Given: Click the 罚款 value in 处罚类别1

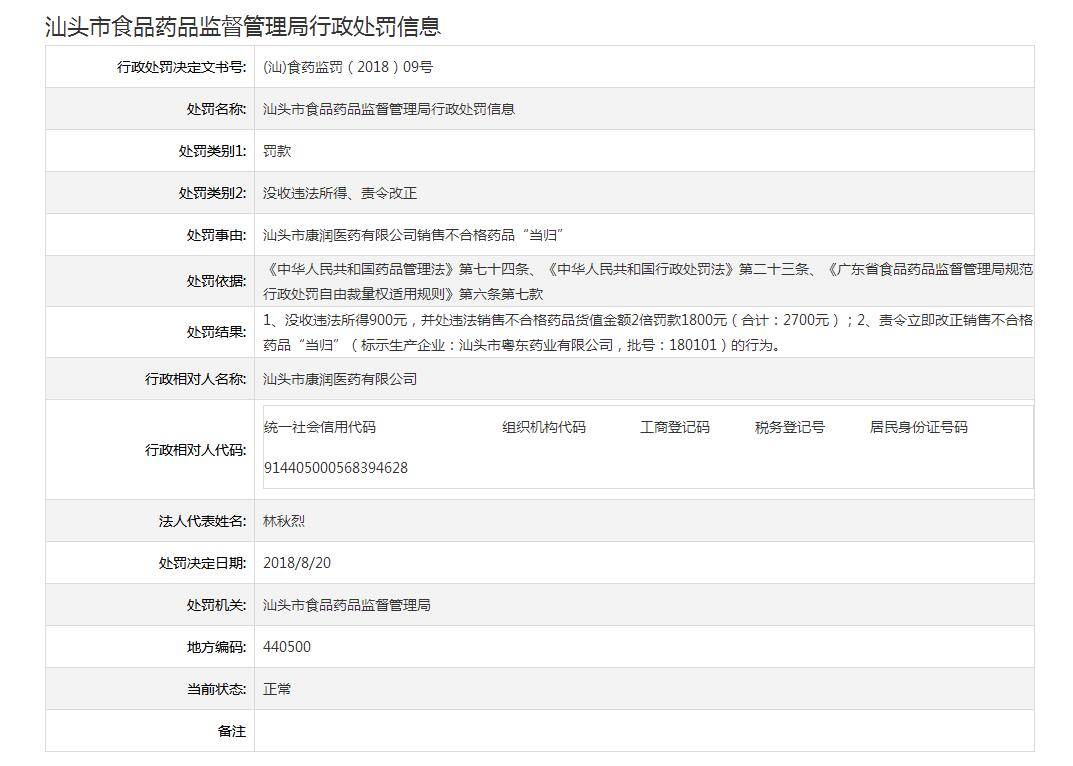Looking at the screenshot, I should click(277, 151).
